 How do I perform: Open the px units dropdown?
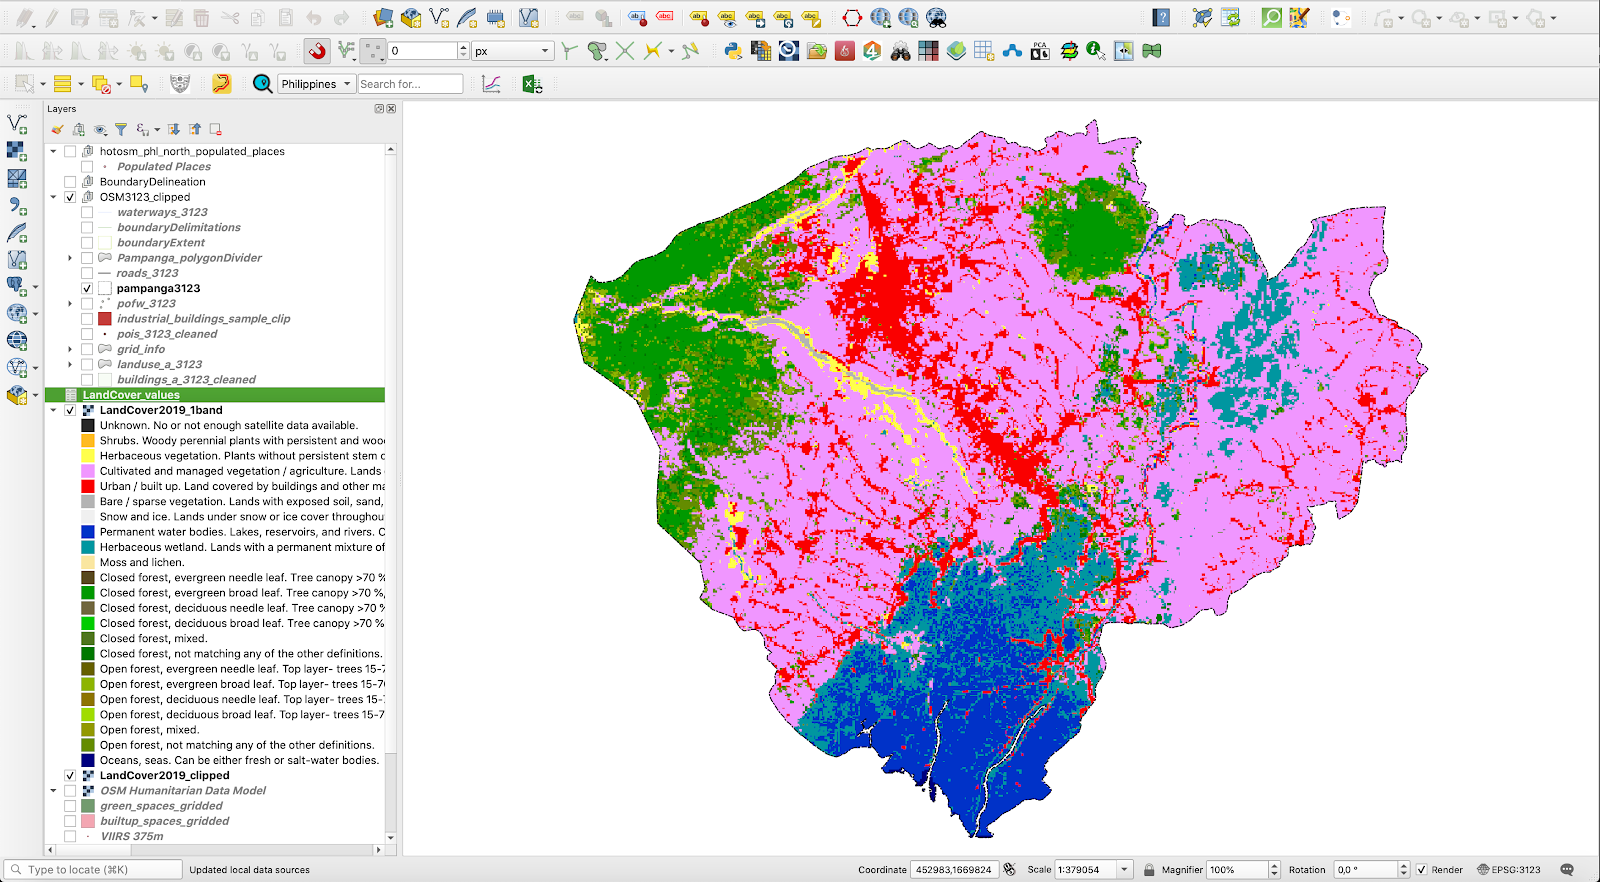coord(513,51)
